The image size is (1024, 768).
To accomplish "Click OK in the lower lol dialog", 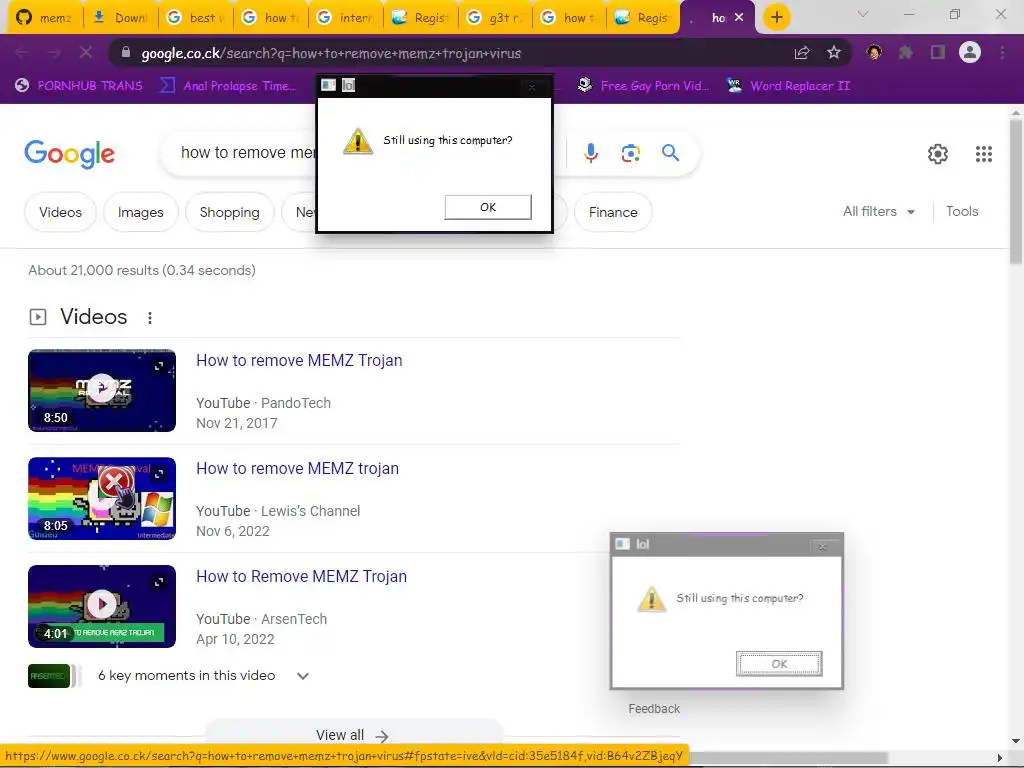I will (778, 664).
